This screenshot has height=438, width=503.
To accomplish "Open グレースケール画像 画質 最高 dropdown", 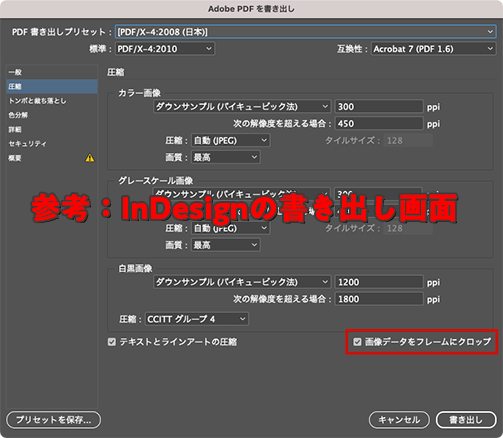I will point(226,245).
